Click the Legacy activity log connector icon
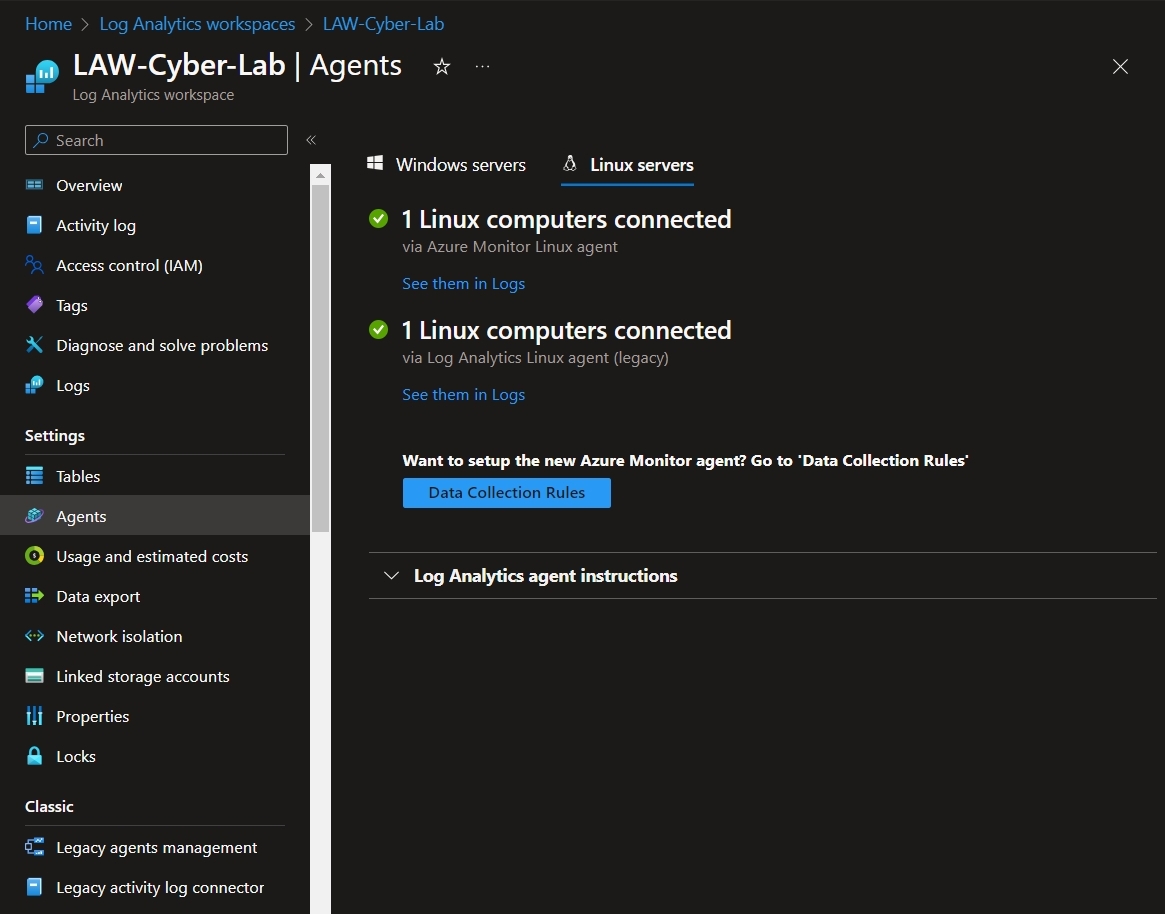This screenshot has height=914, width=1165. [x=34, y=887]
